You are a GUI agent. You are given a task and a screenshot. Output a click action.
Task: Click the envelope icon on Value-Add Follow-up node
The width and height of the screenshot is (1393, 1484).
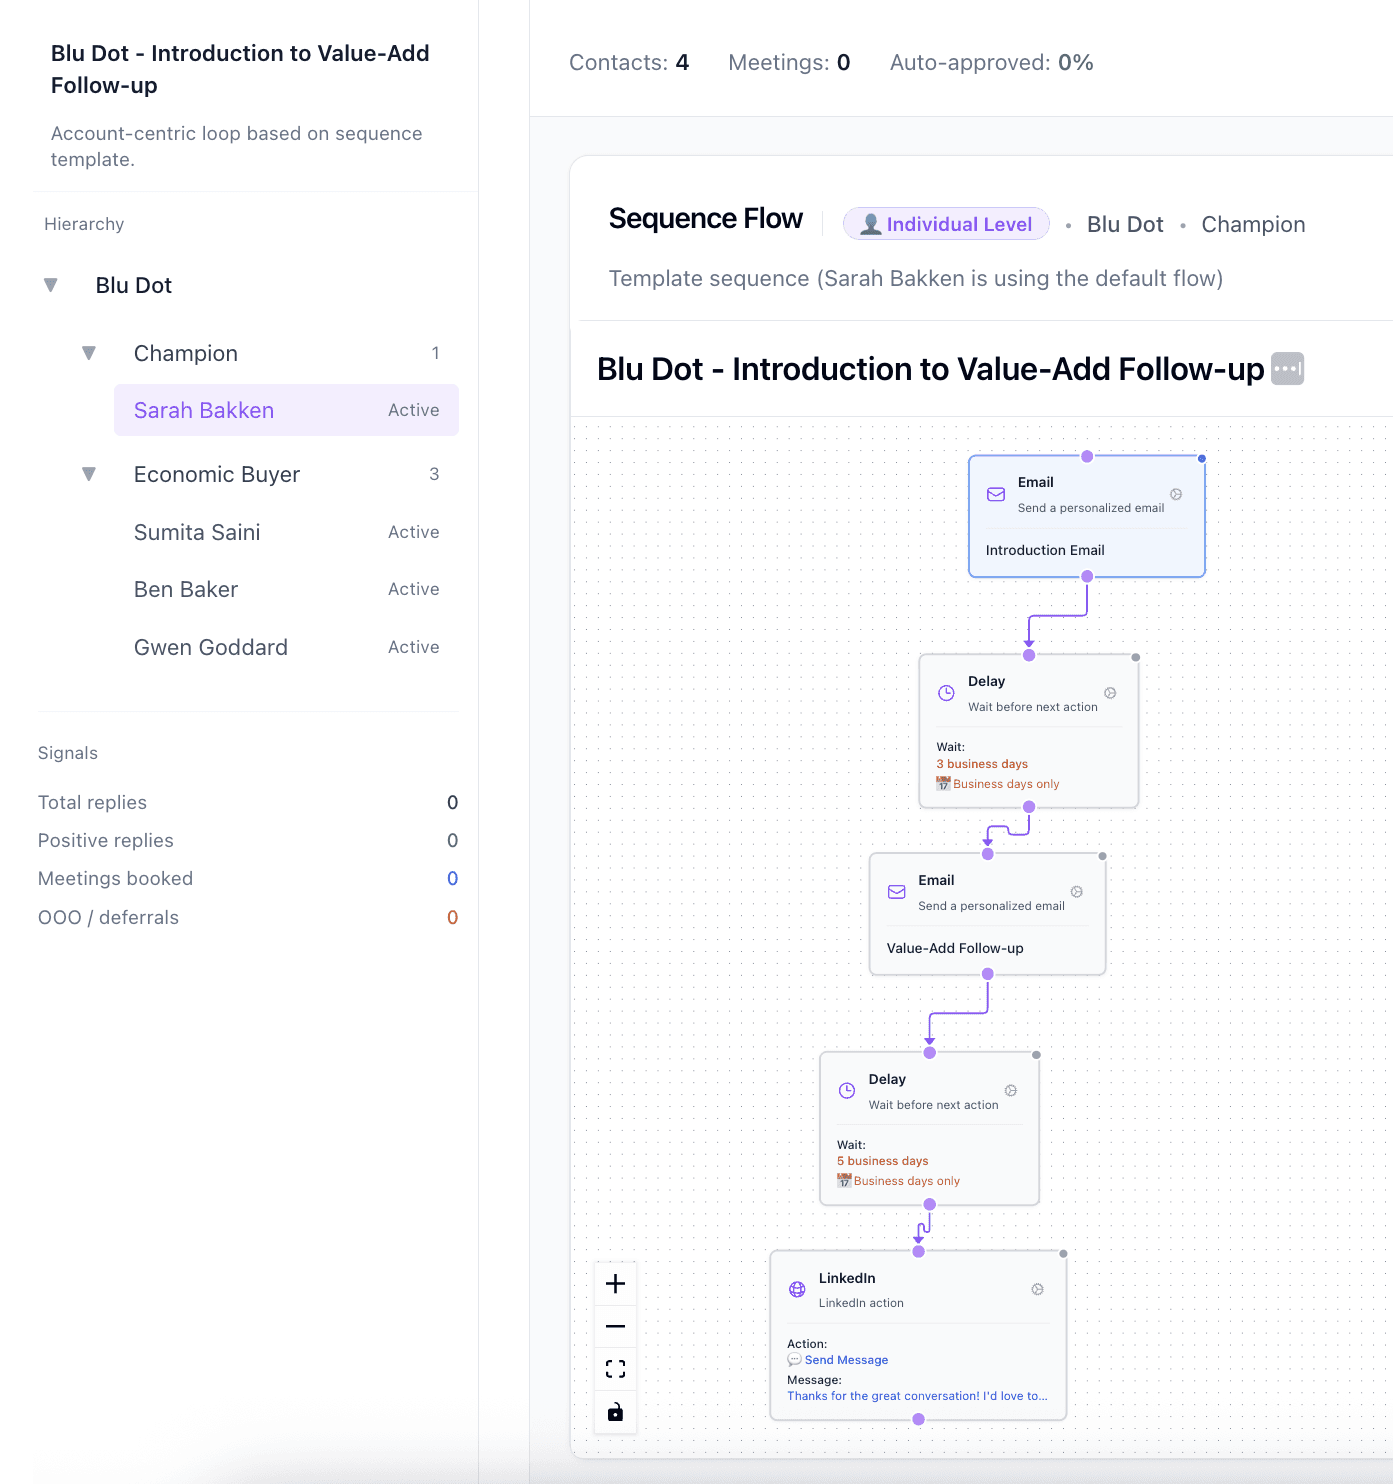895,891
